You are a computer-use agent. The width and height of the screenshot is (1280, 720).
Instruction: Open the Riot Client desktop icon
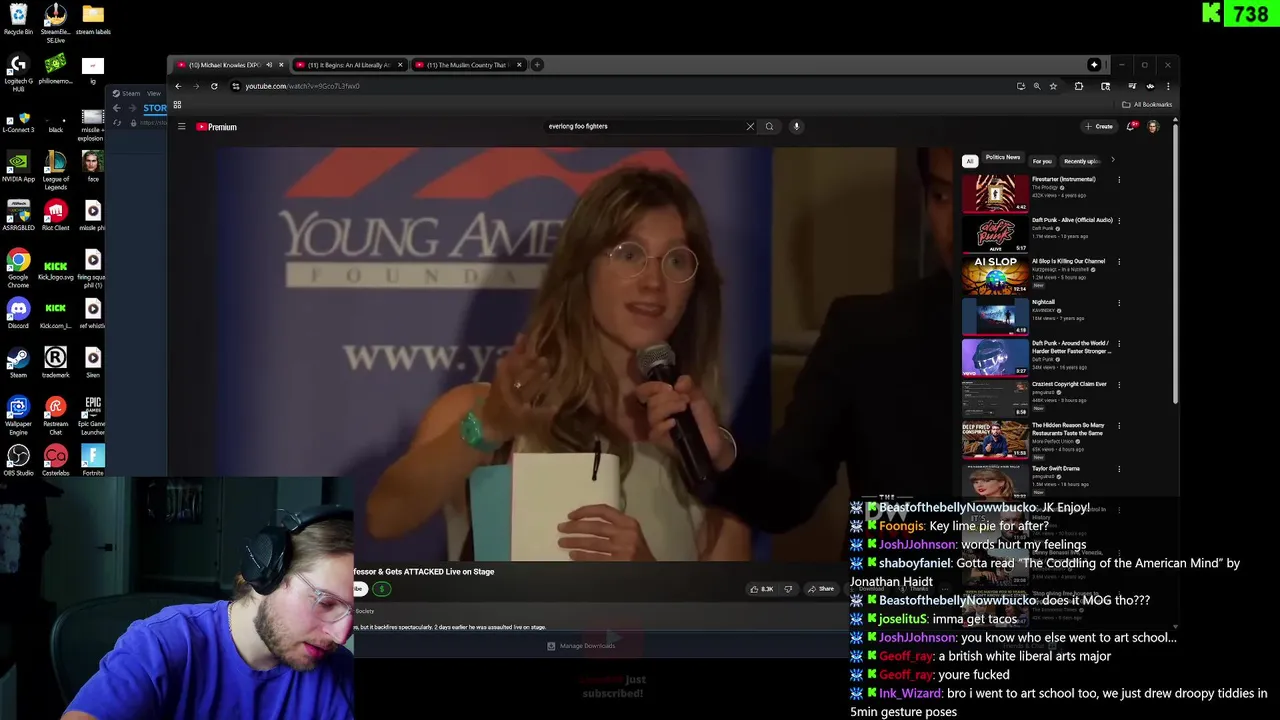tap(55, 216)
